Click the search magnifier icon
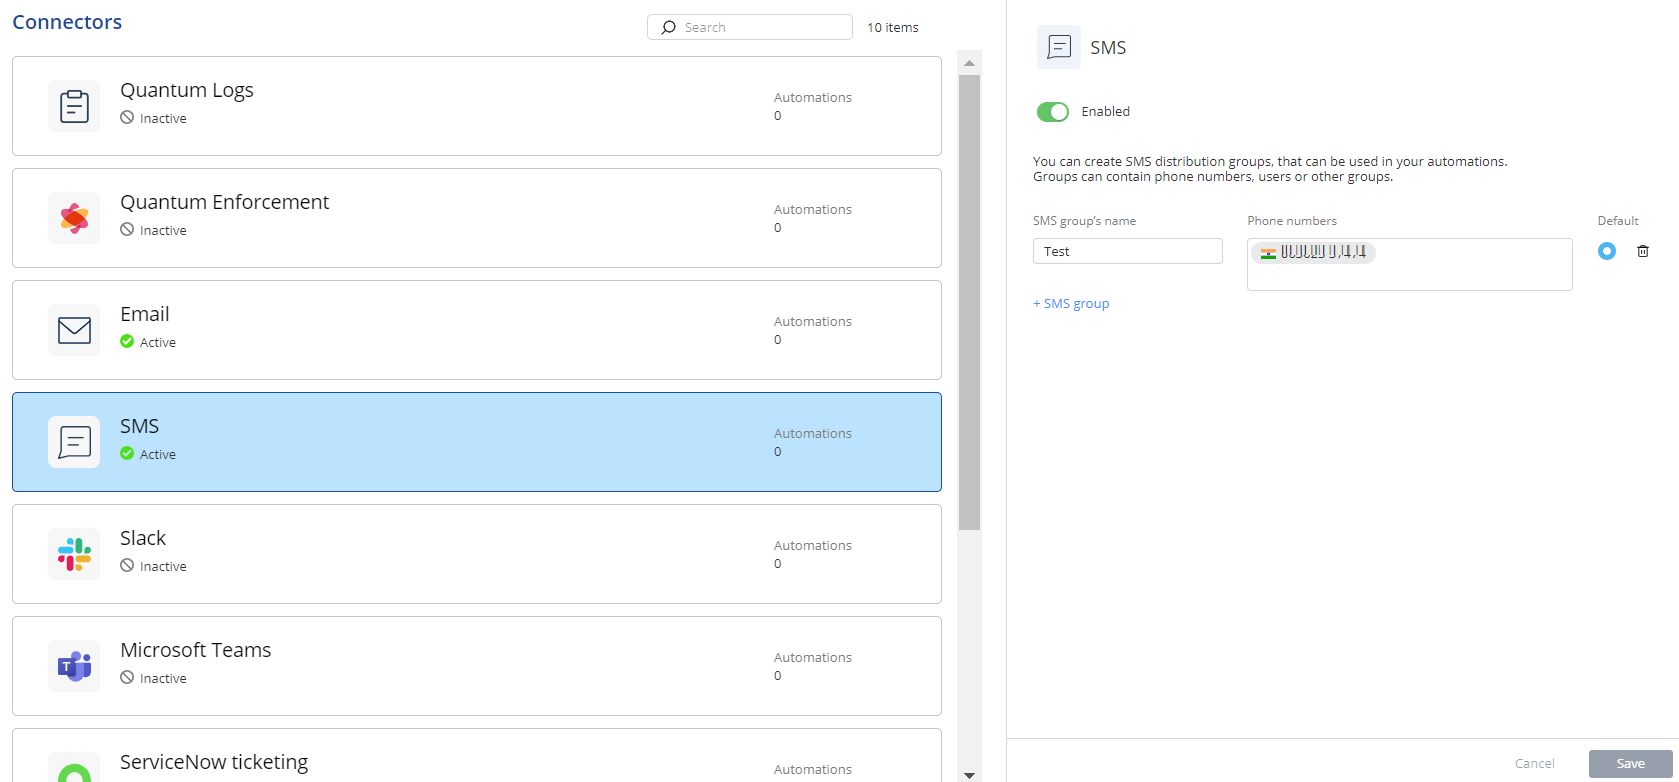This screenshot has width=1679, height=782. (x=669, y=27)
